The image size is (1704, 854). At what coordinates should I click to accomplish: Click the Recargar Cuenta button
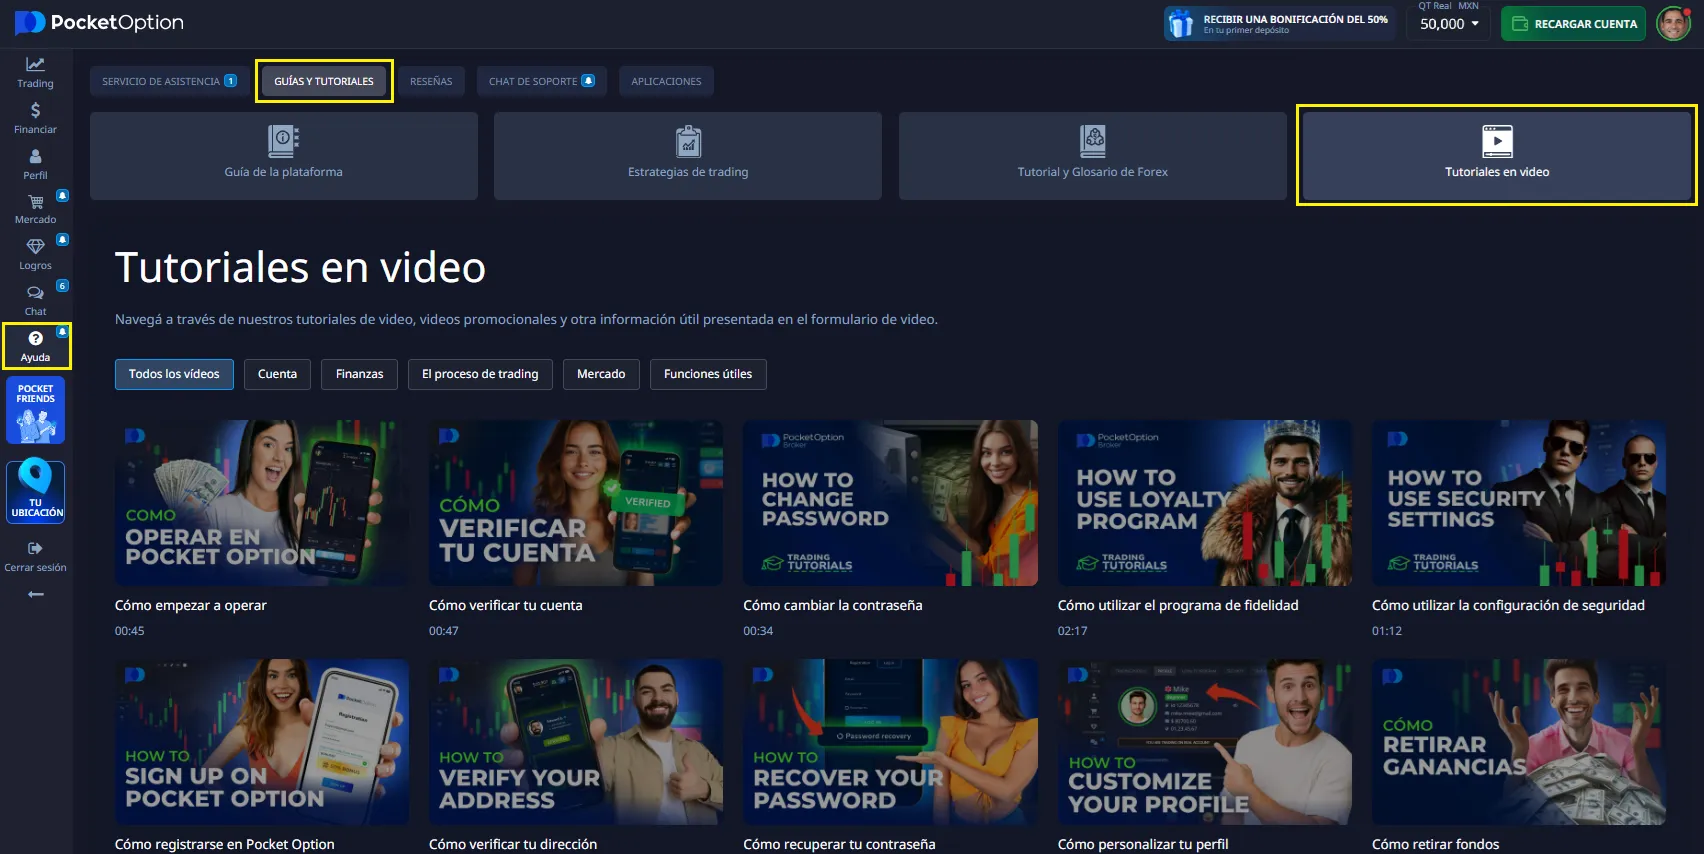click(1574, 24)
